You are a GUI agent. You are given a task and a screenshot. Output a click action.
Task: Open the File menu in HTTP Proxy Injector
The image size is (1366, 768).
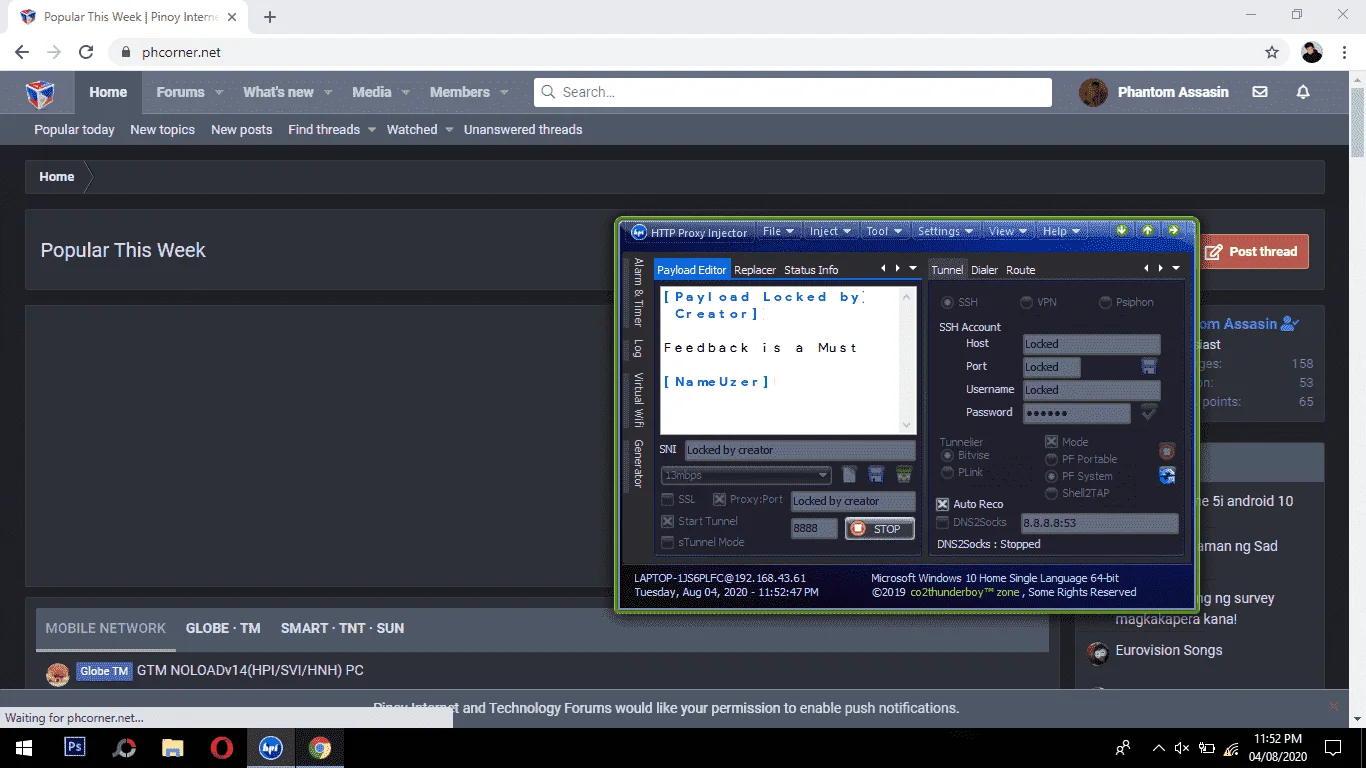click(778, 231)
